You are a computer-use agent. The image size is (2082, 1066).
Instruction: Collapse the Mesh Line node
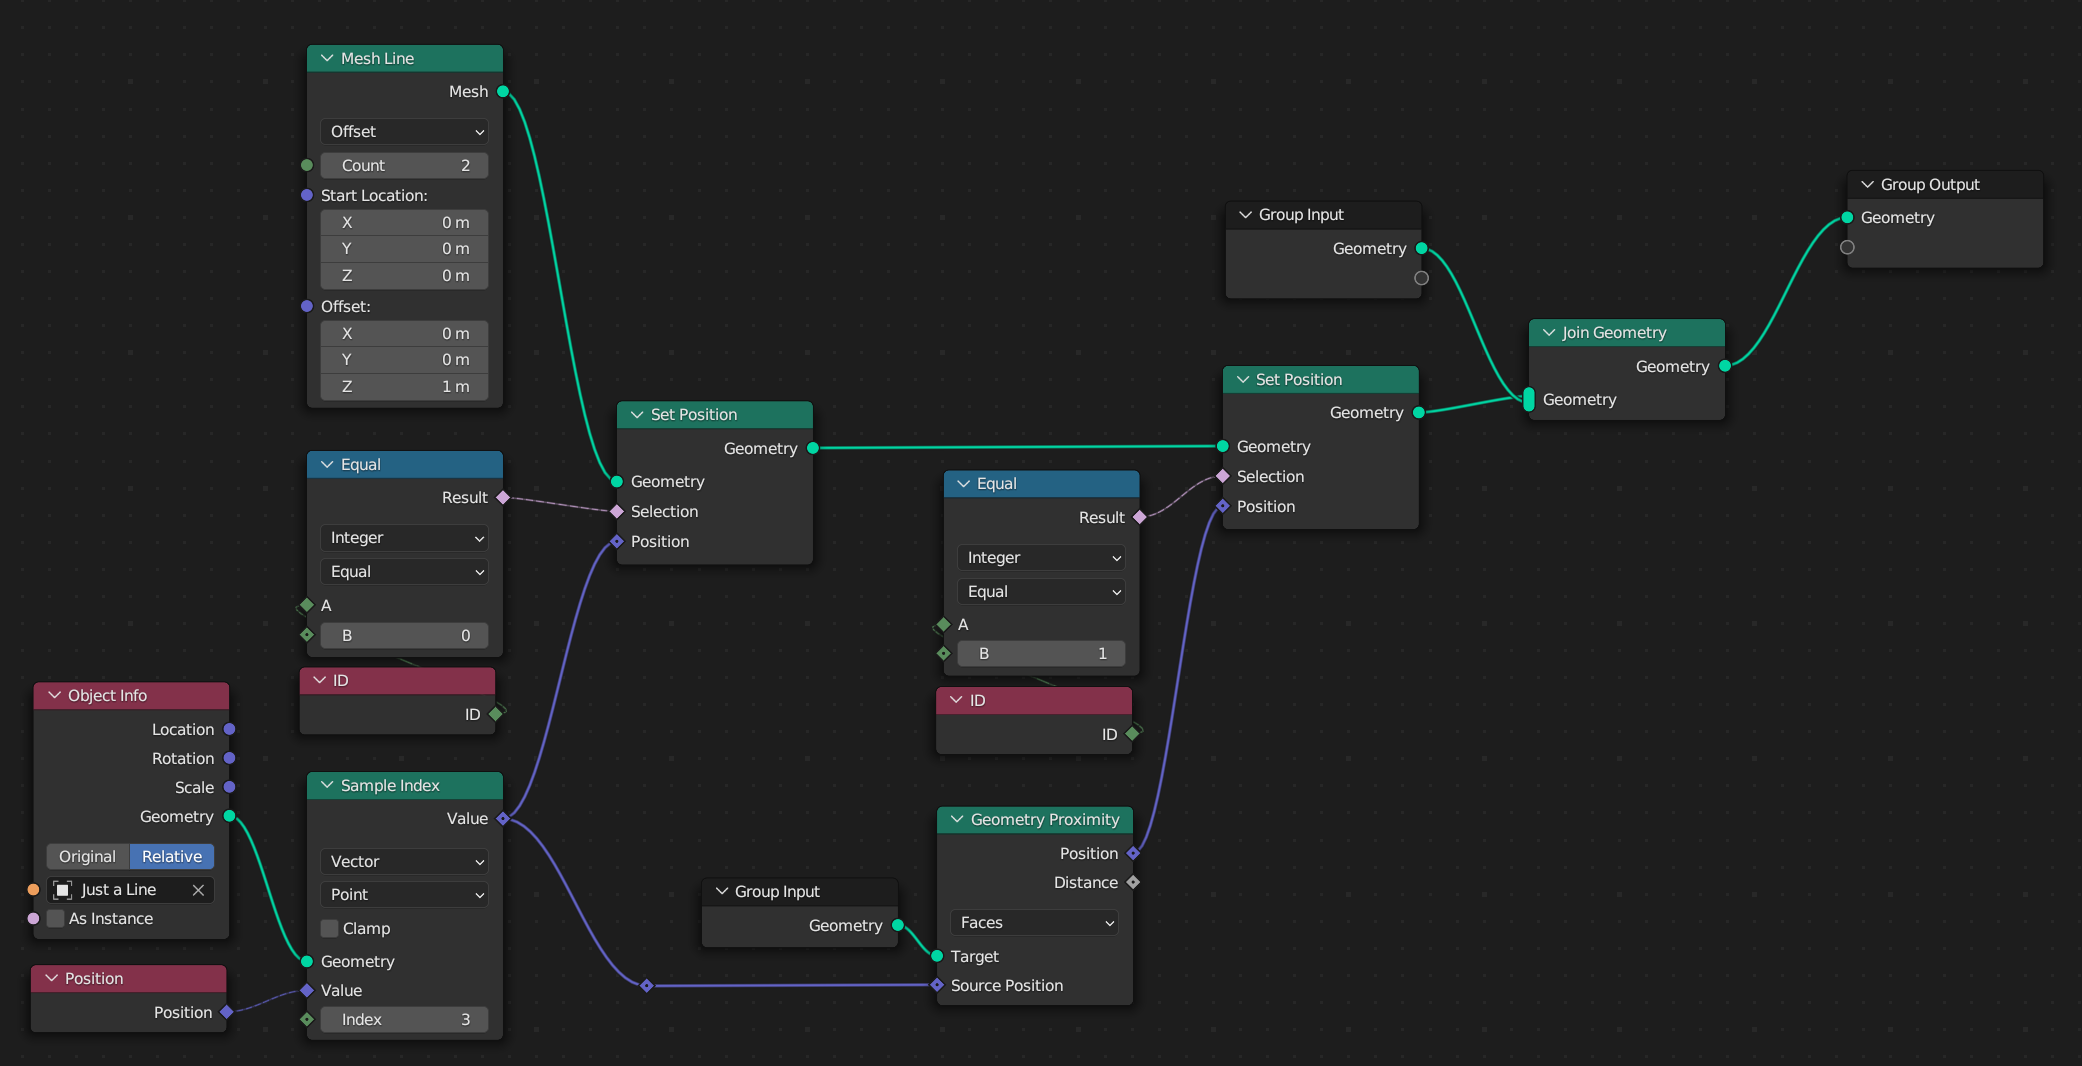327,58
